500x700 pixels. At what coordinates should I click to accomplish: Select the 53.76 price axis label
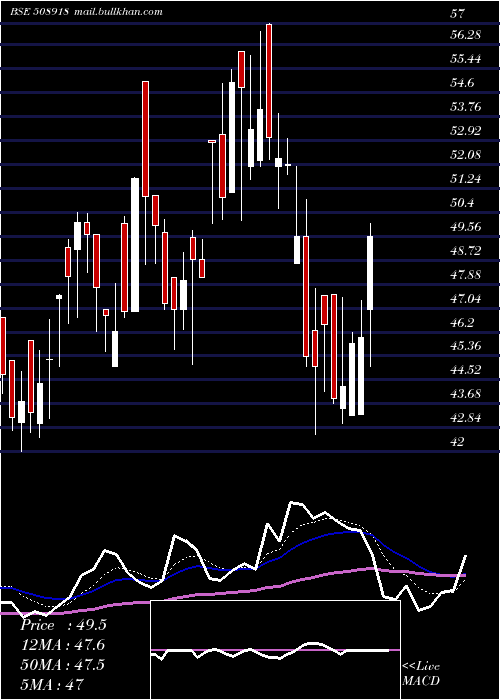click(466, 107)
